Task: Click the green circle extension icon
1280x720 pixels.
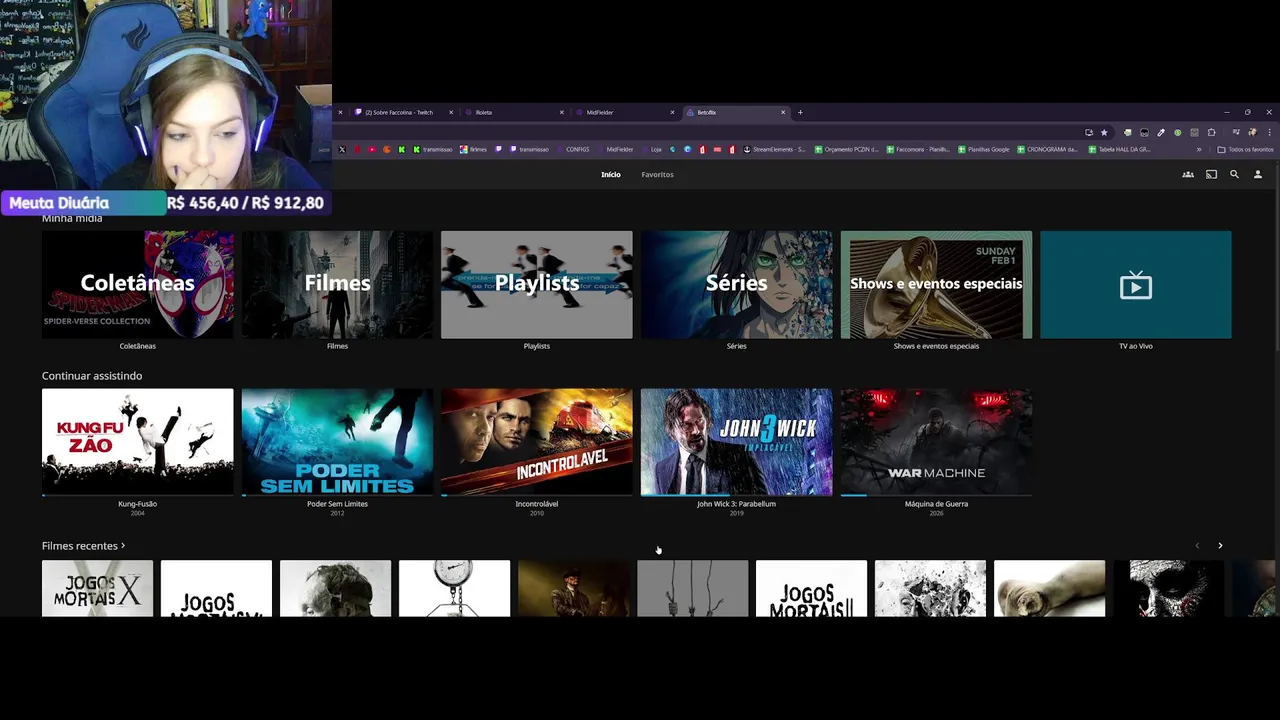Action: pos(1178,132)
